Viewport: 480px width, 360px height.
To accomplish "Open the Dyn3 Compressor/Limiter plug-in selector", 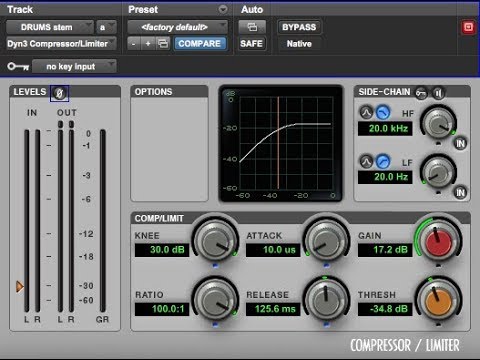I will (x=61, y=44).
